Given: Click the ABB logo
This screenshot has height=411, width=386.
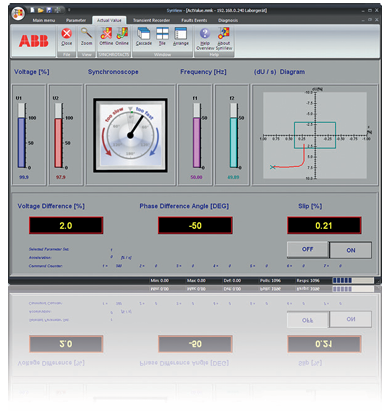Looking at the screenshot, I should click(x=33, y=41).
